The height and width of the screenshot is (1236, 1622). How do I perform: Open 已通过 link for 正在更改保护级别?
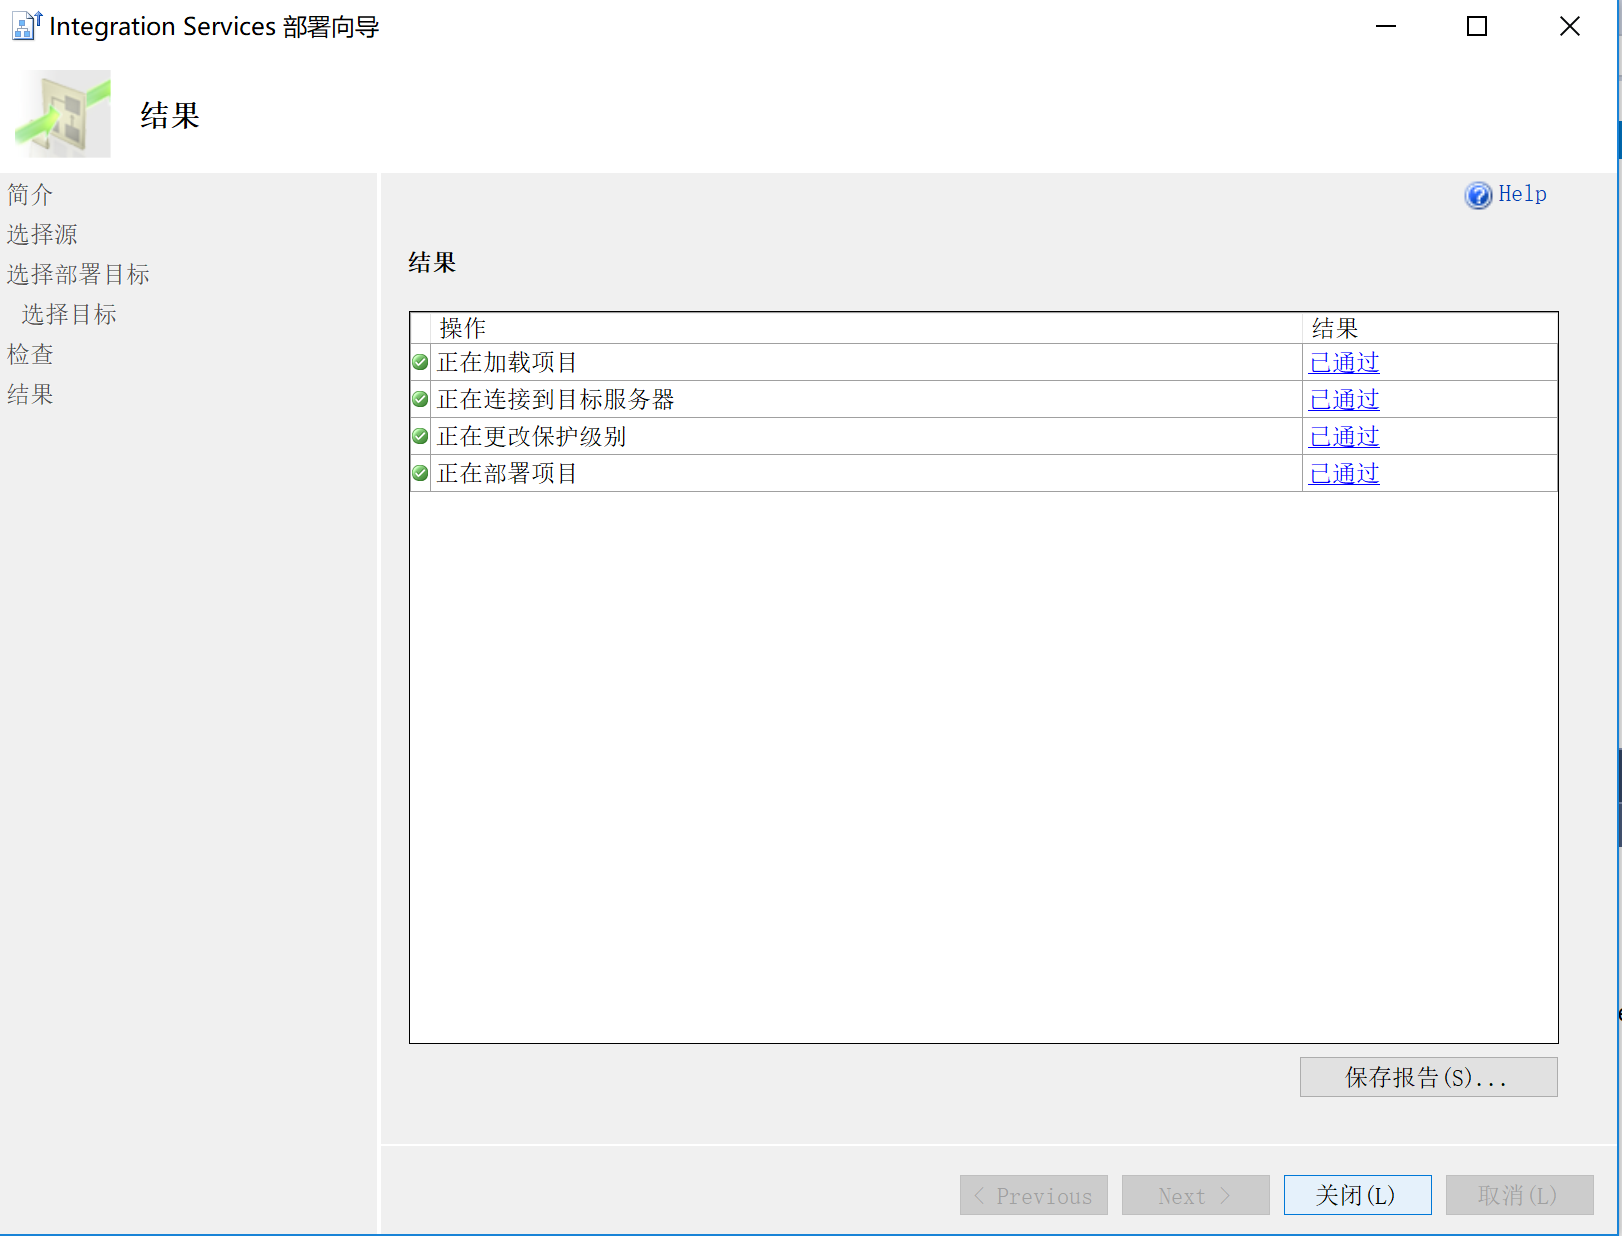[x=1345, y=436]
